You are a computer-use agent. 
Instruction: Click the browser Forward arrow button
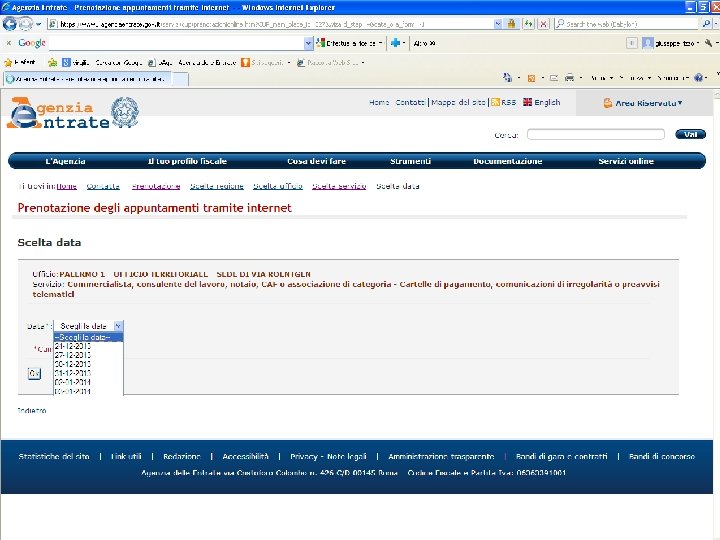pos(26,23)
